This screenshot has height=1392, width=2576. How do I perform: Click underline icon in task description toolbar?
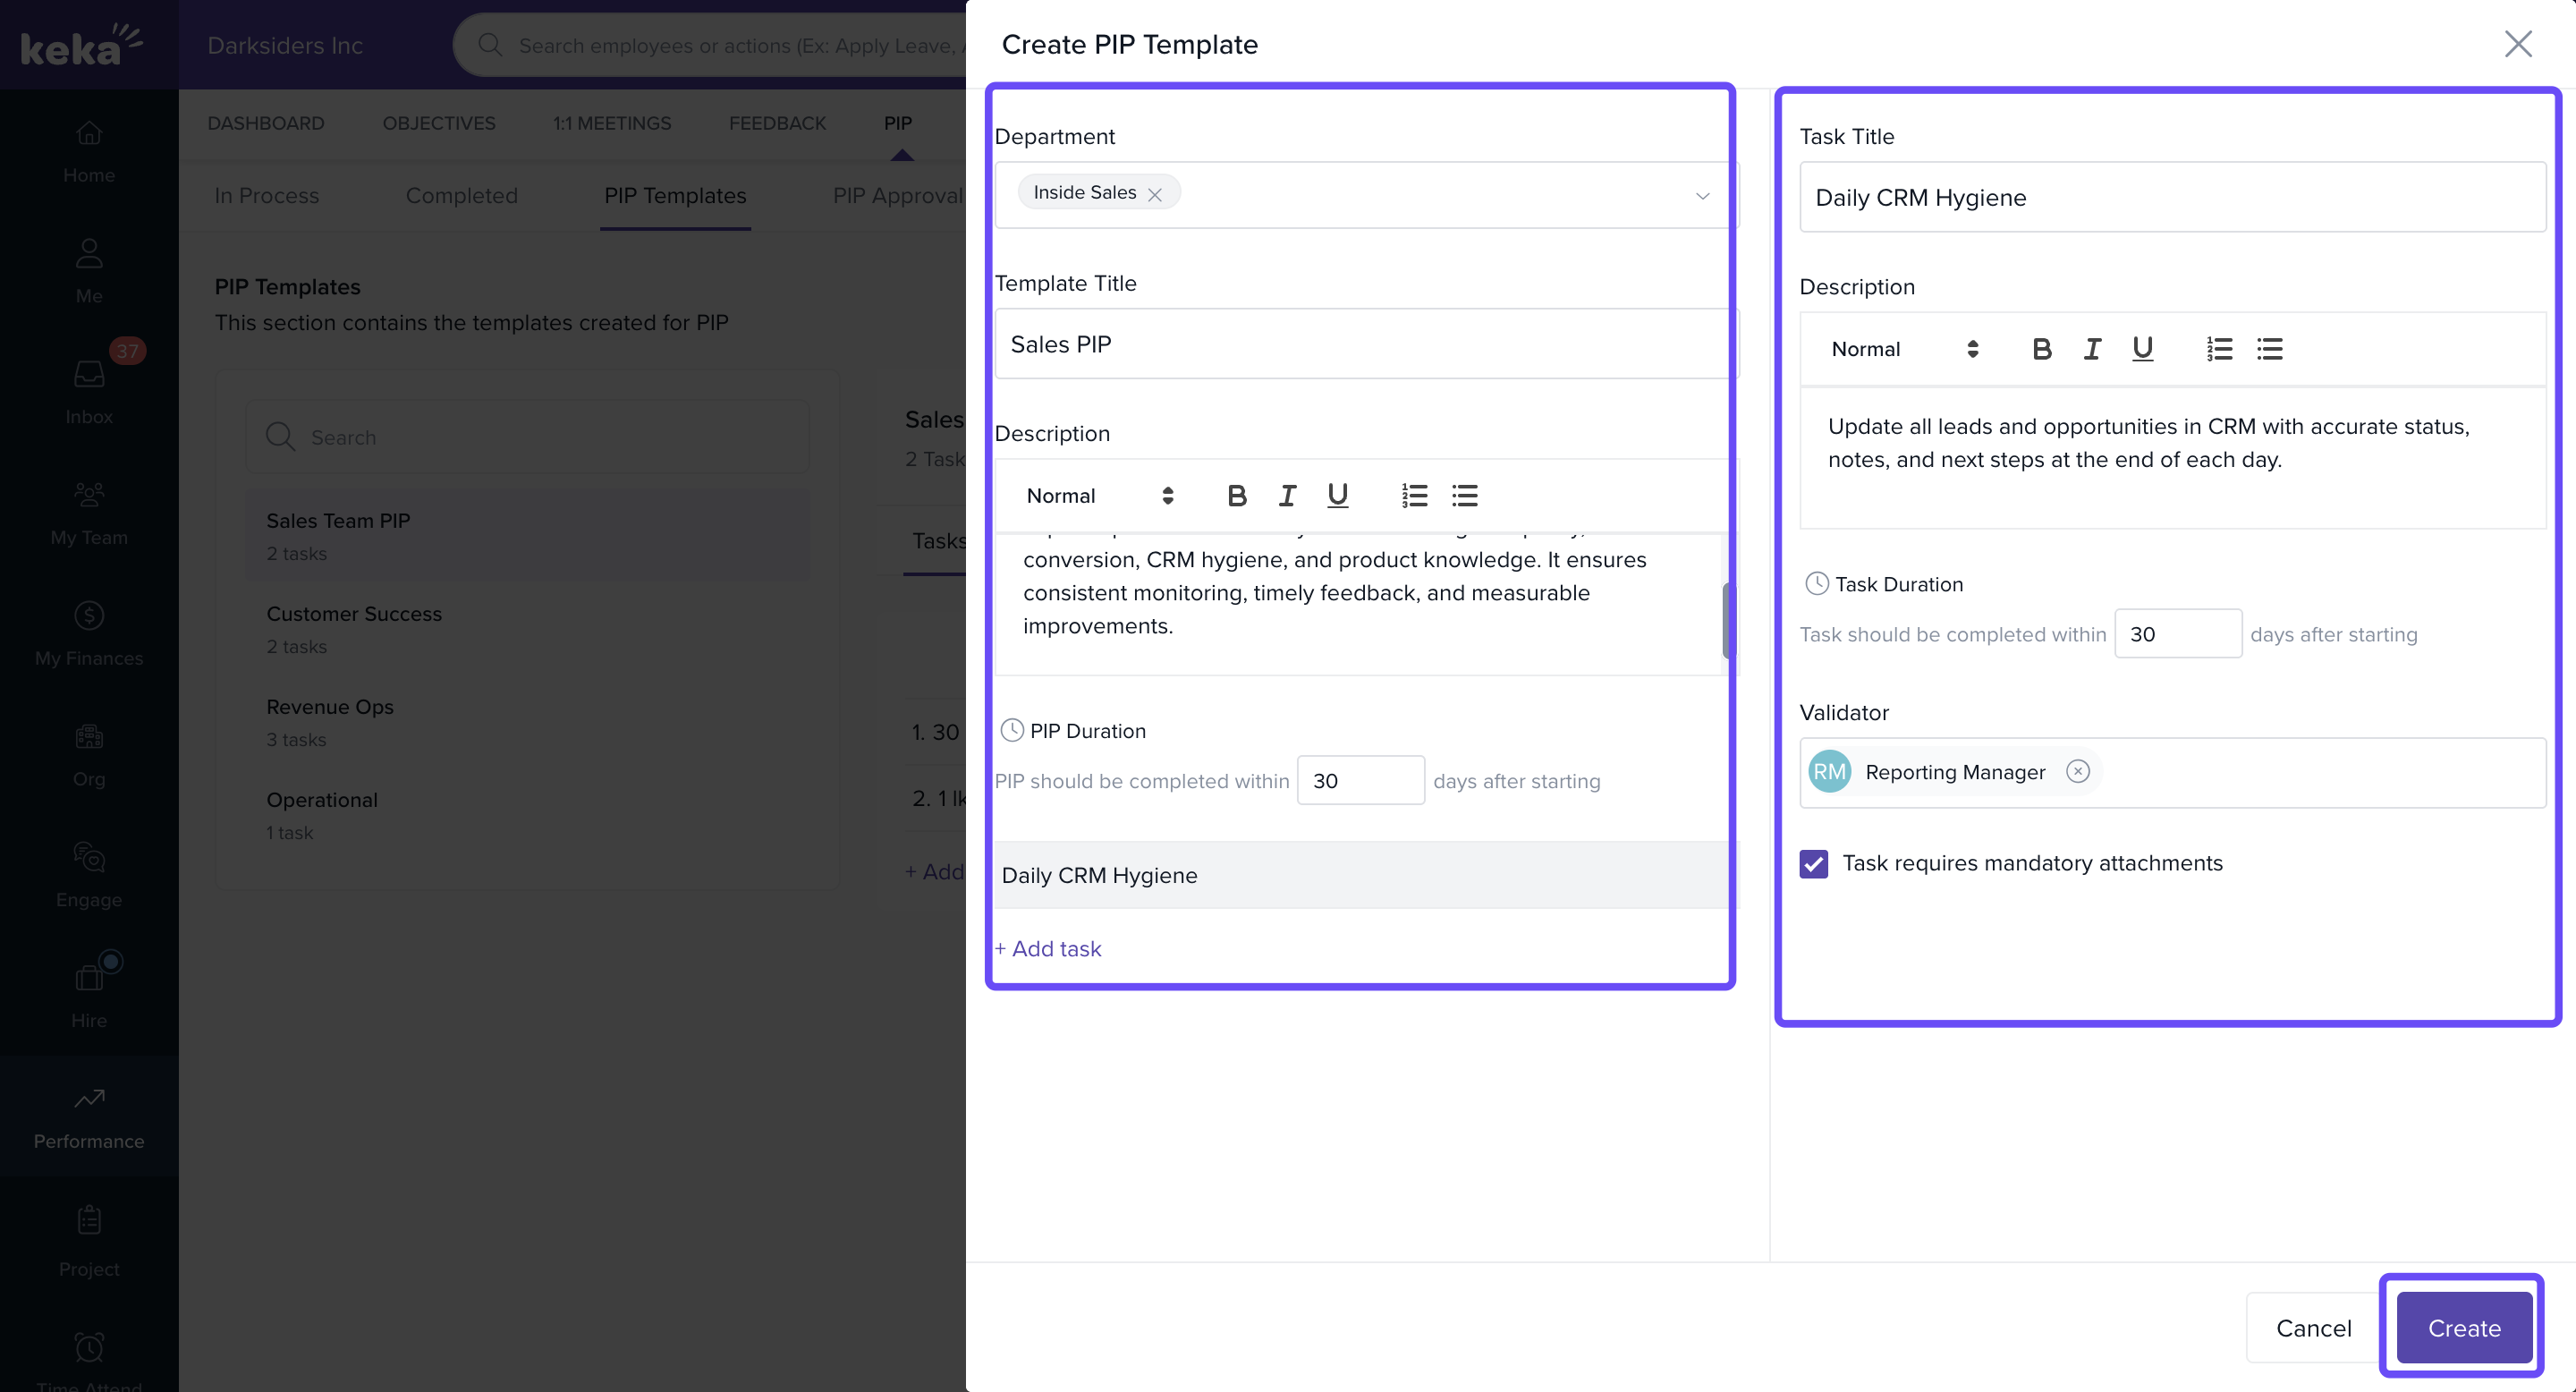tap(2142, 349)
